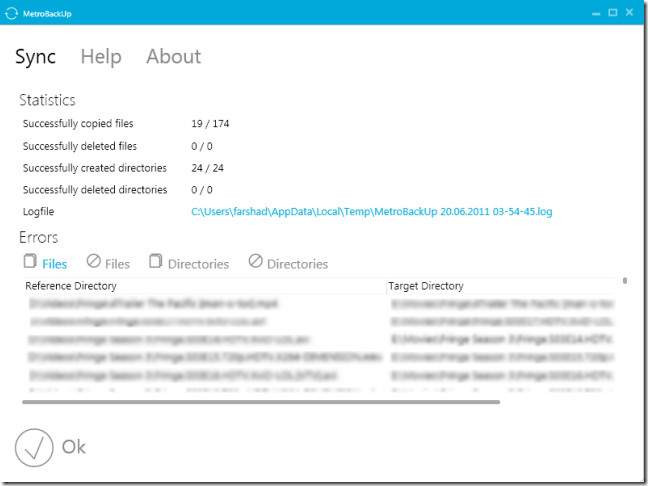
Task: Click the Ok checkmark circle icon
Action: coord(34,448)
